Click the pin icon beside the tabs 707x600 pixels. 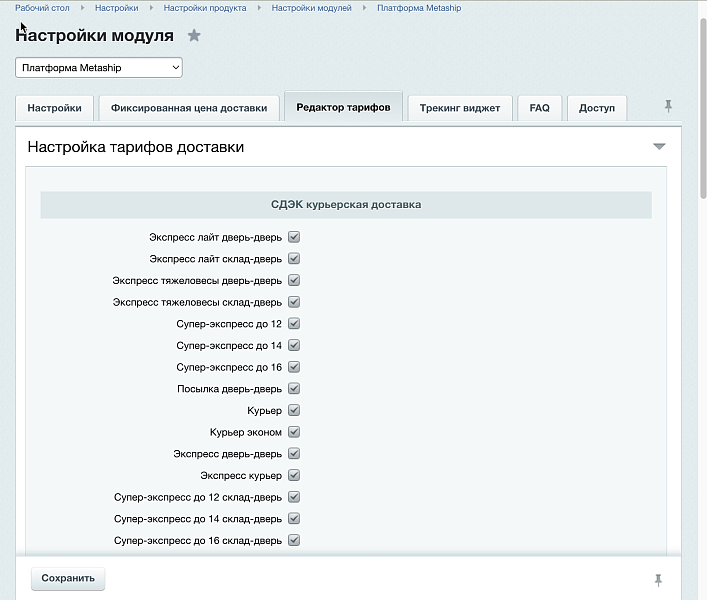668,106
